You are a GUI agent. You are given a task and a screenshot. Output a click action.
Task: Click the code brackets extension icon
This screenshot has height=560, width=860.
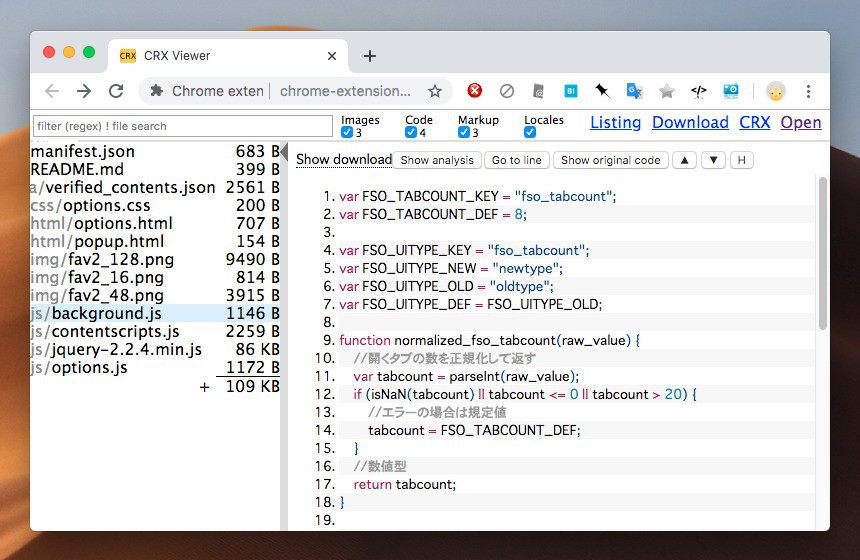699,91
